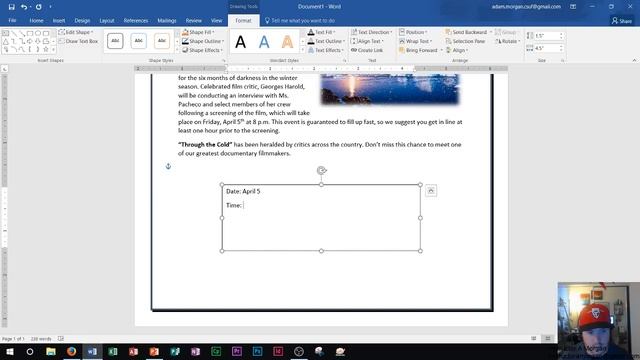Open the Layout tab
The width and height of the screenshot is (640, 360).
tap(107, 20)
